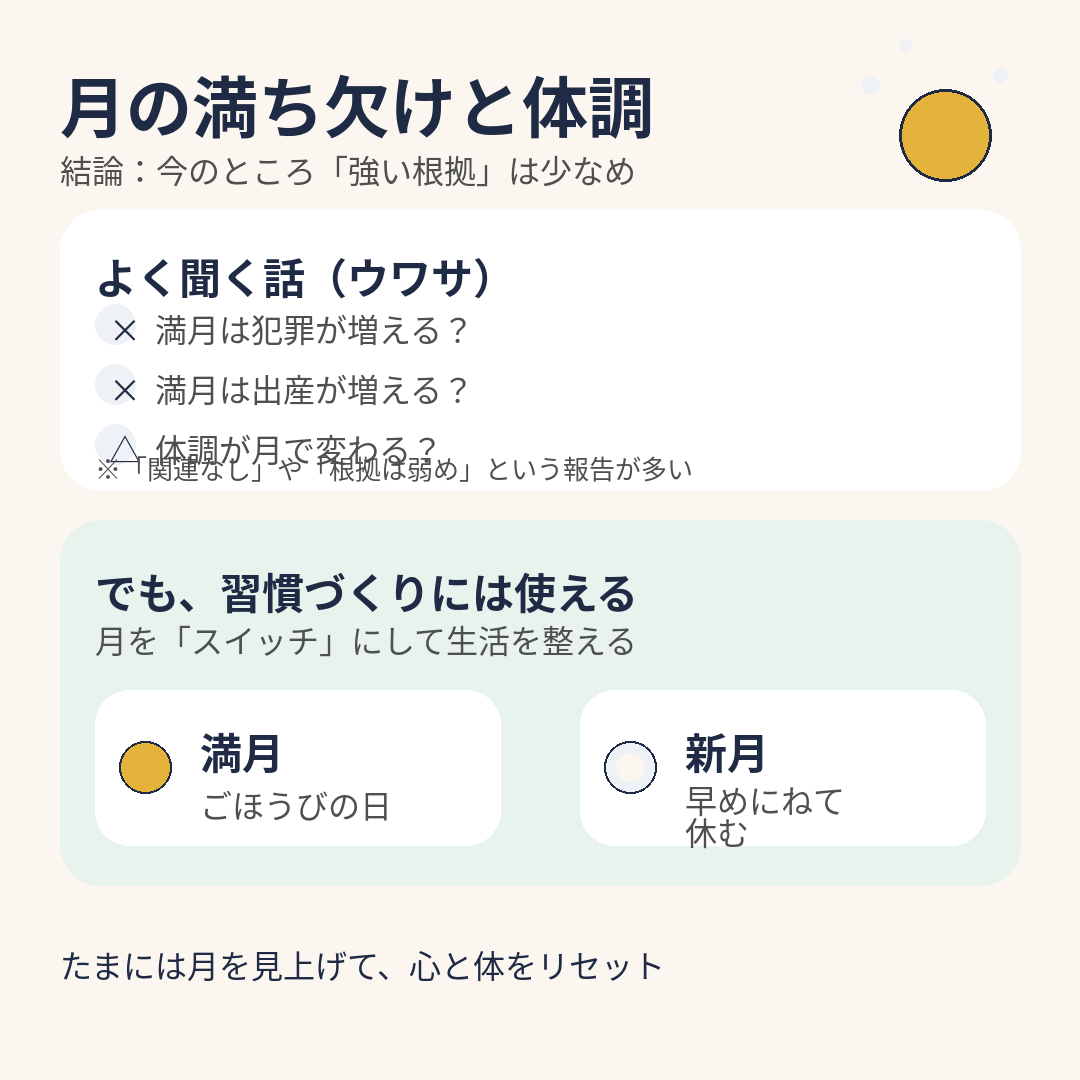Click the main title 月の満ち欠けと体調
1080x1080 pixels.
(x=357, y=108)
